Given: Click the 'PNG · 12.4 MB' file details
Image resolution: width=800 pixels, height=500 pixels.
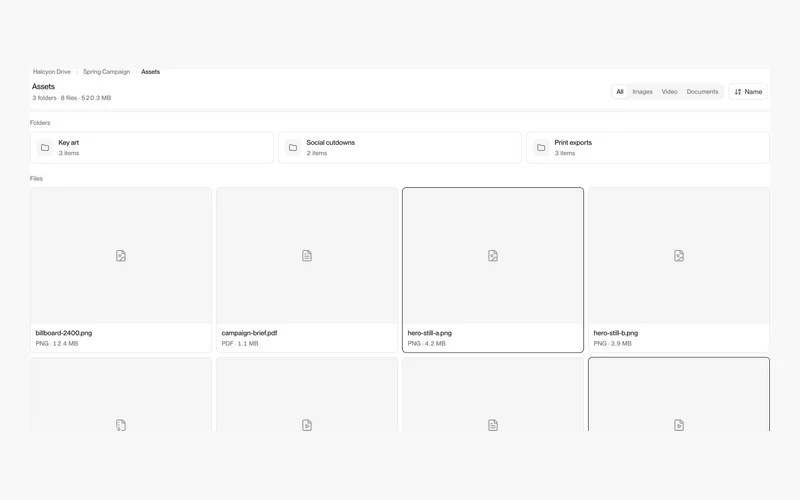Looking at the screenshot, I should [57, 343].
